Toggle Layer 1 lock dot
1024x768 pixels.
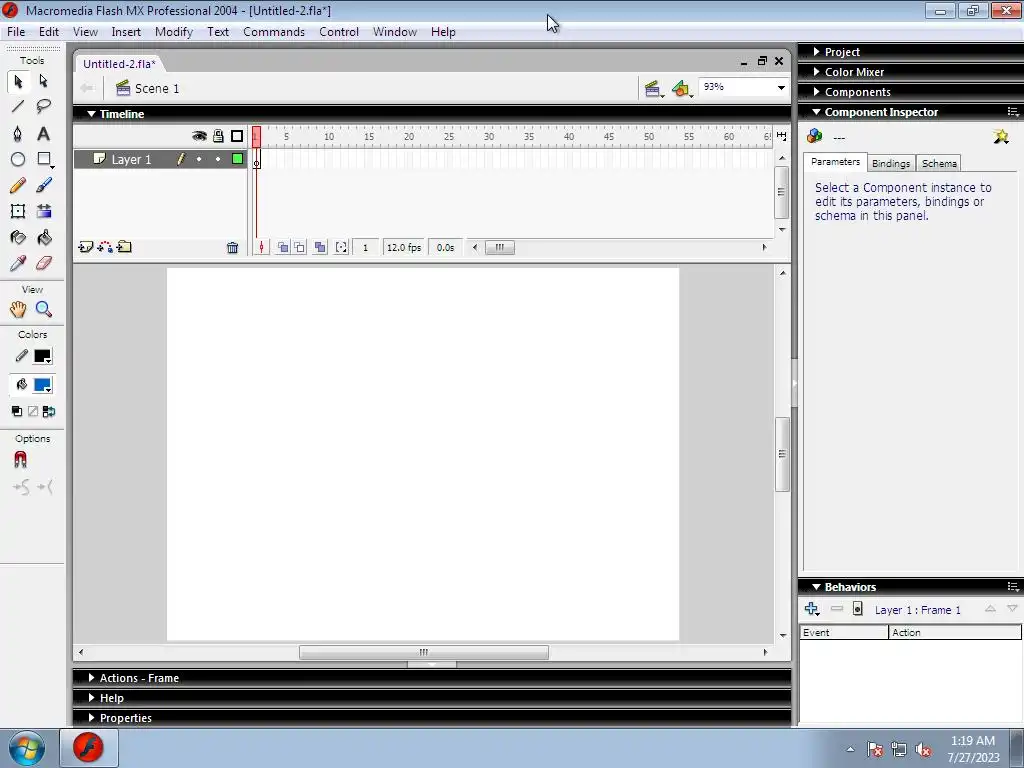pyautogui.click(x=218, y=159)
